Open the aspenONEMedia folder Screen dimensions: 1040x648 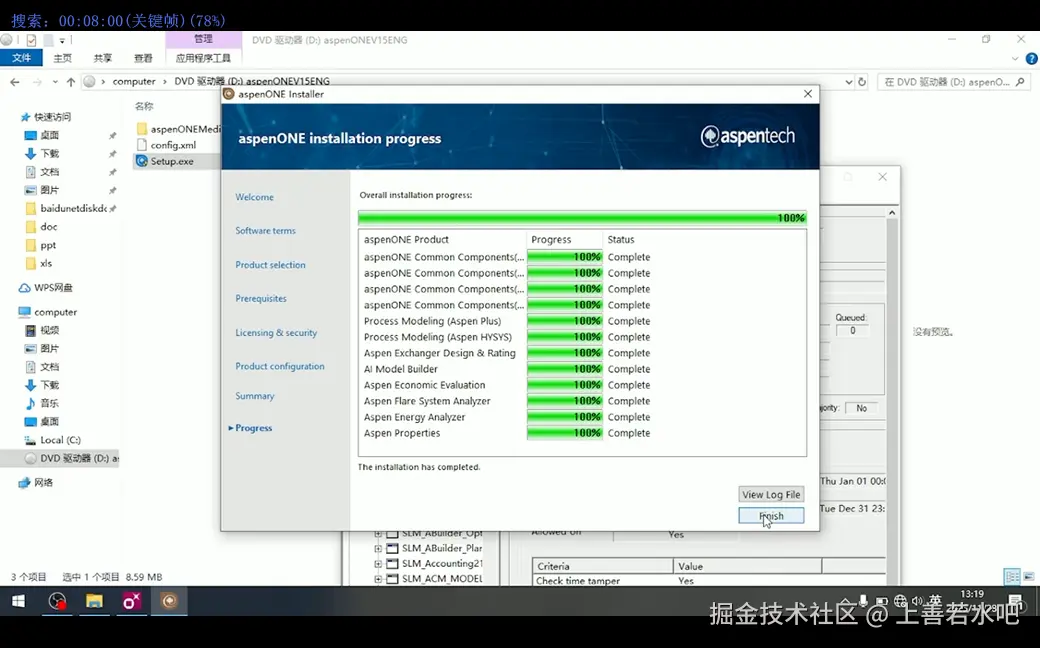(178, 129)
